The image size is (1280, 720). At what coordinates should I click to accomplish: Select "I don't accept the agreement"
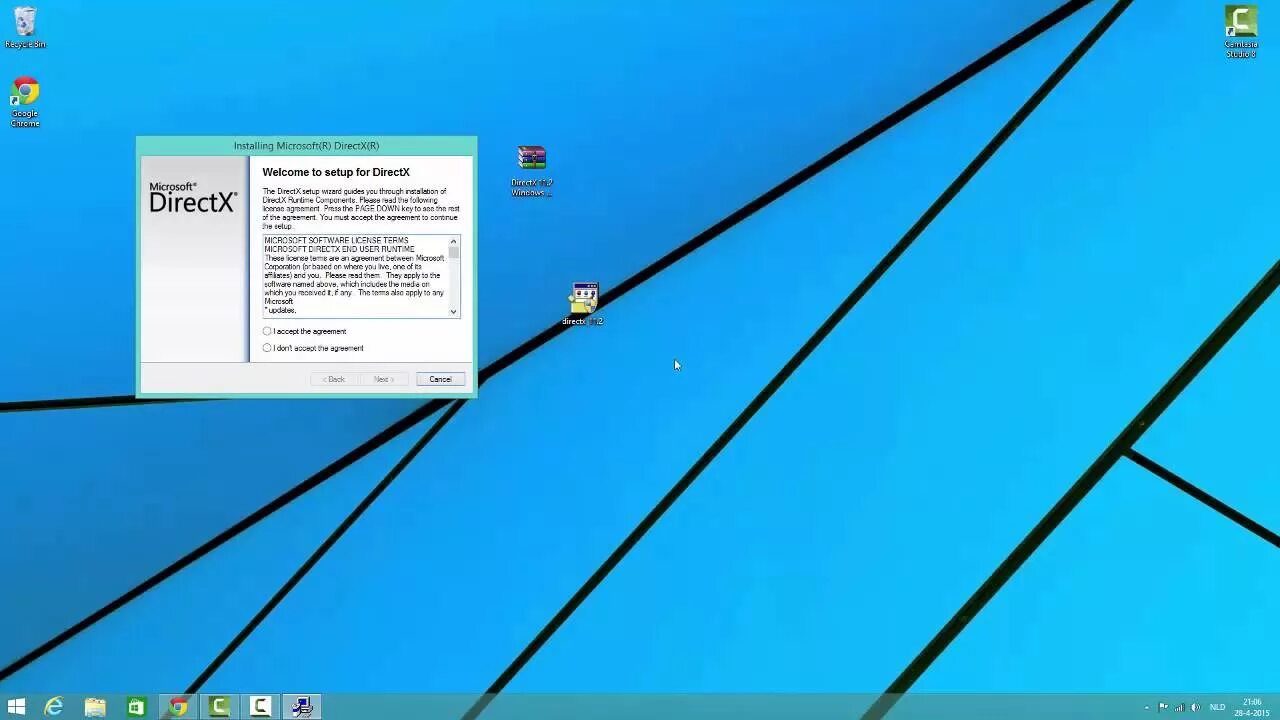pyautogui.click(x=313, y=348)
